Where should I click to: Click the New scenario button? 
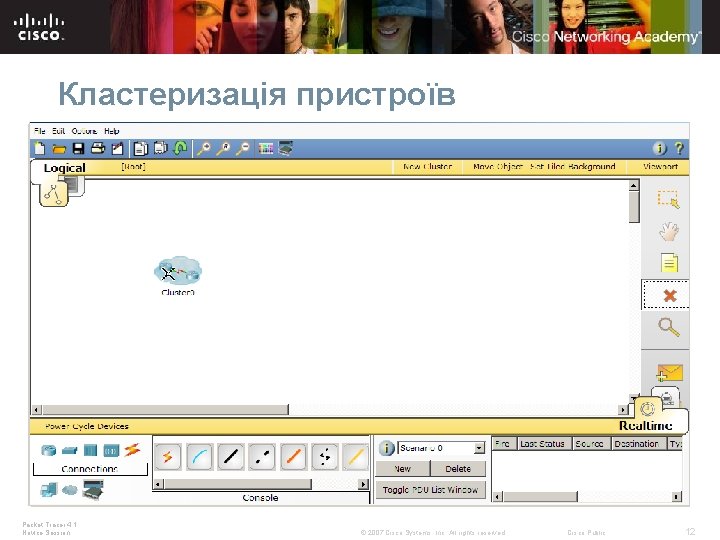pyautogui.click(x=402, y=468)
